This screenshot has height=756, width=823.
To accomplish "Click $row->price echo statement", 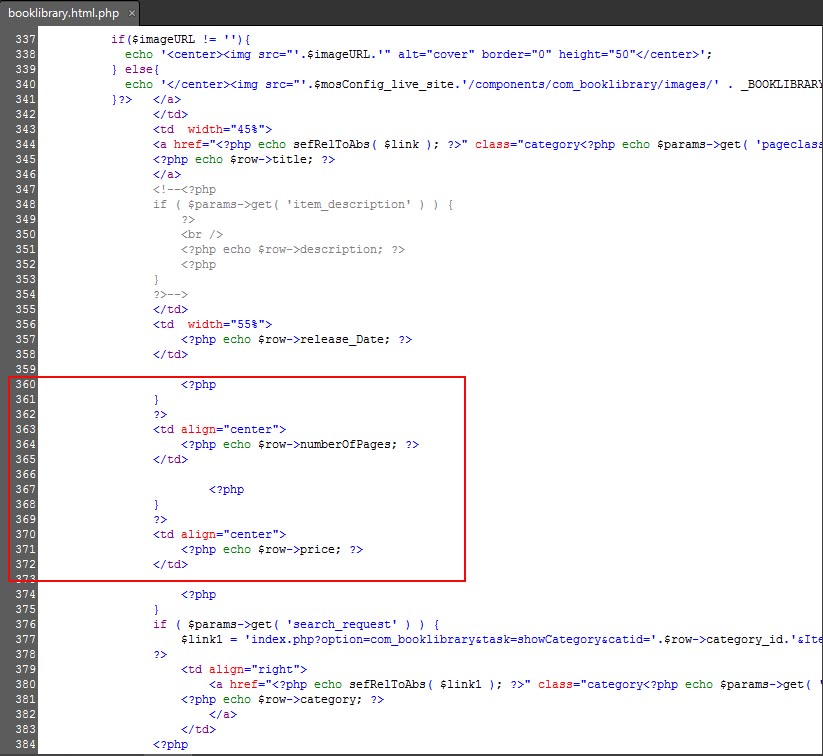I will pos(272,550).
